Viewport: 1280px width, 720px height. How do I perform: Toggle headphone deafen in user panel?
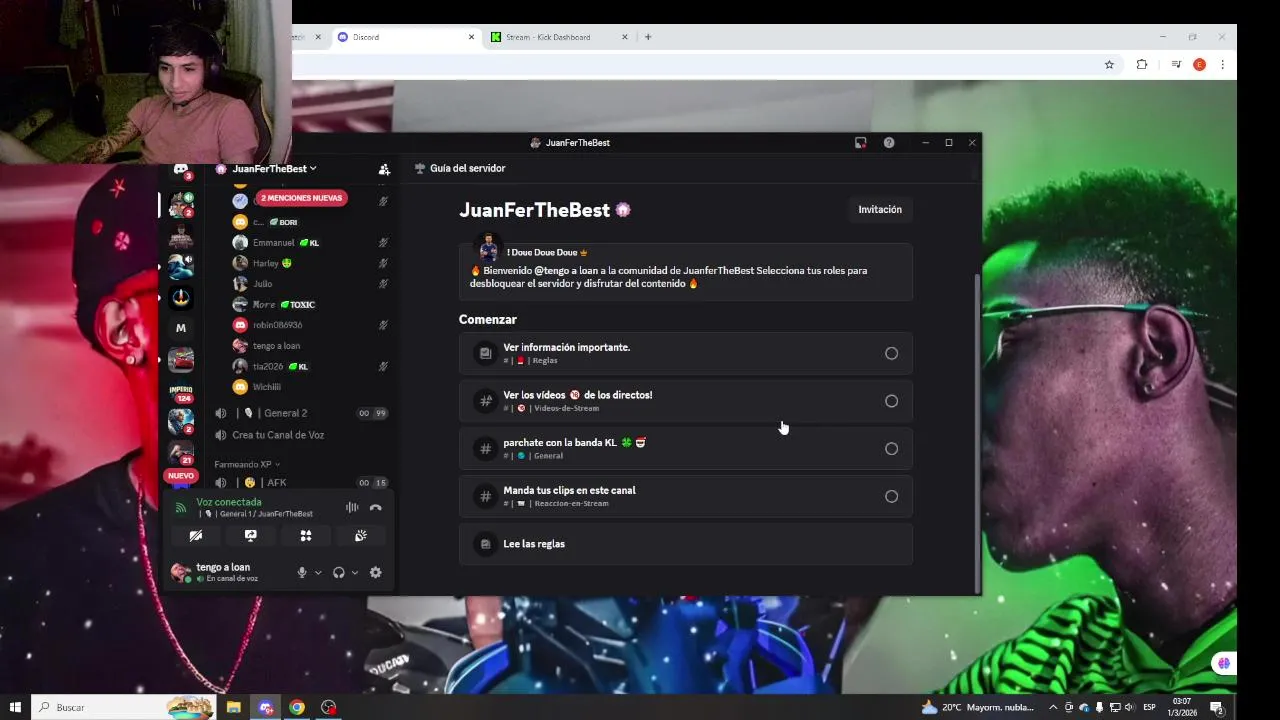click(339, 573)
